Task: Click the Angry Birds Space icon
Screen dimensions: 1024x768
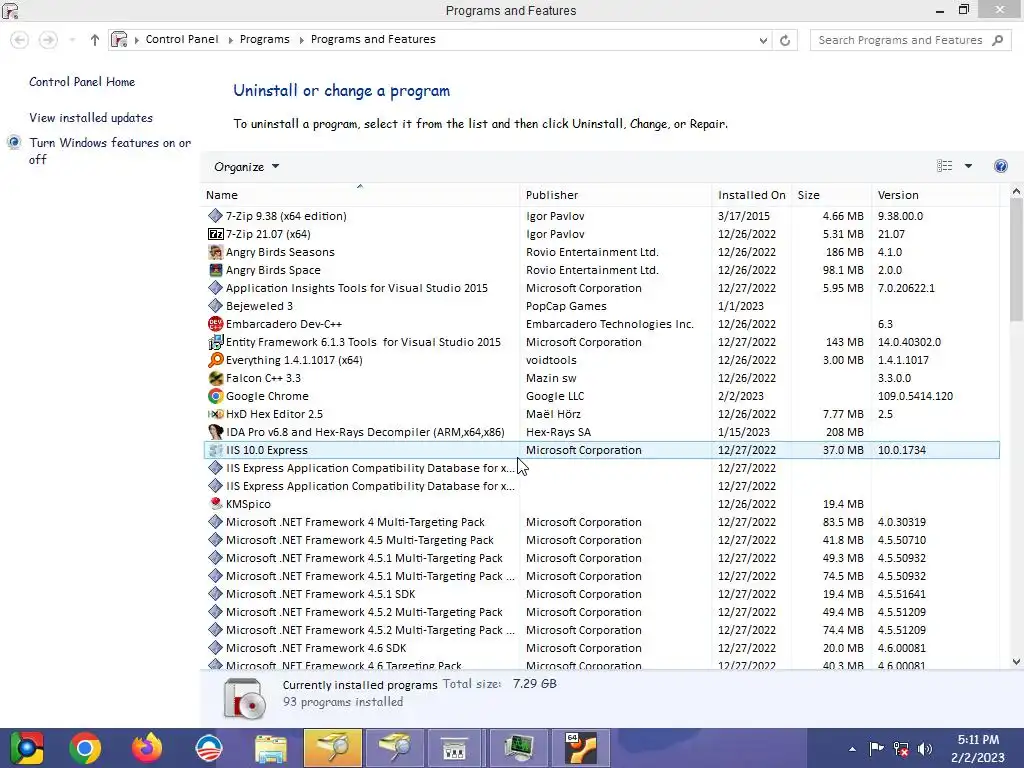Action: 216,270
